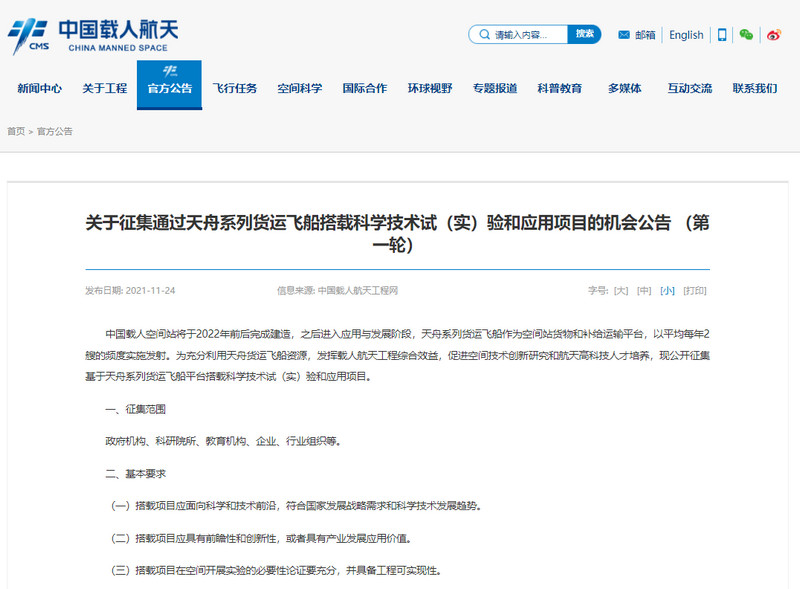
Task: Click the [打印] print link
Action: pyautogui.click(x=695, y=291)
